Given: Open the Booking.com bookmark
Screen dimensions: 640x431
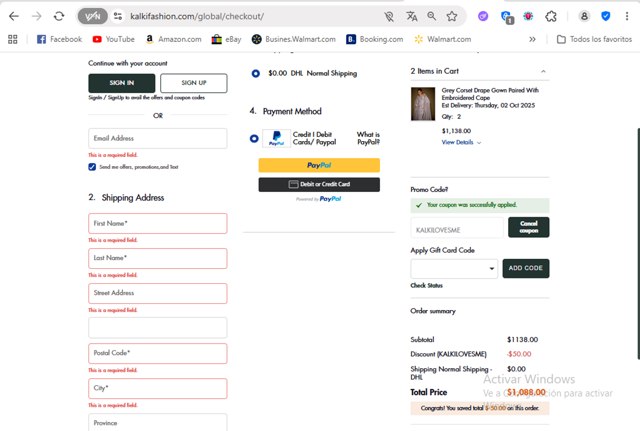Looking at the screenshot, I should click(x=375, y=39).
